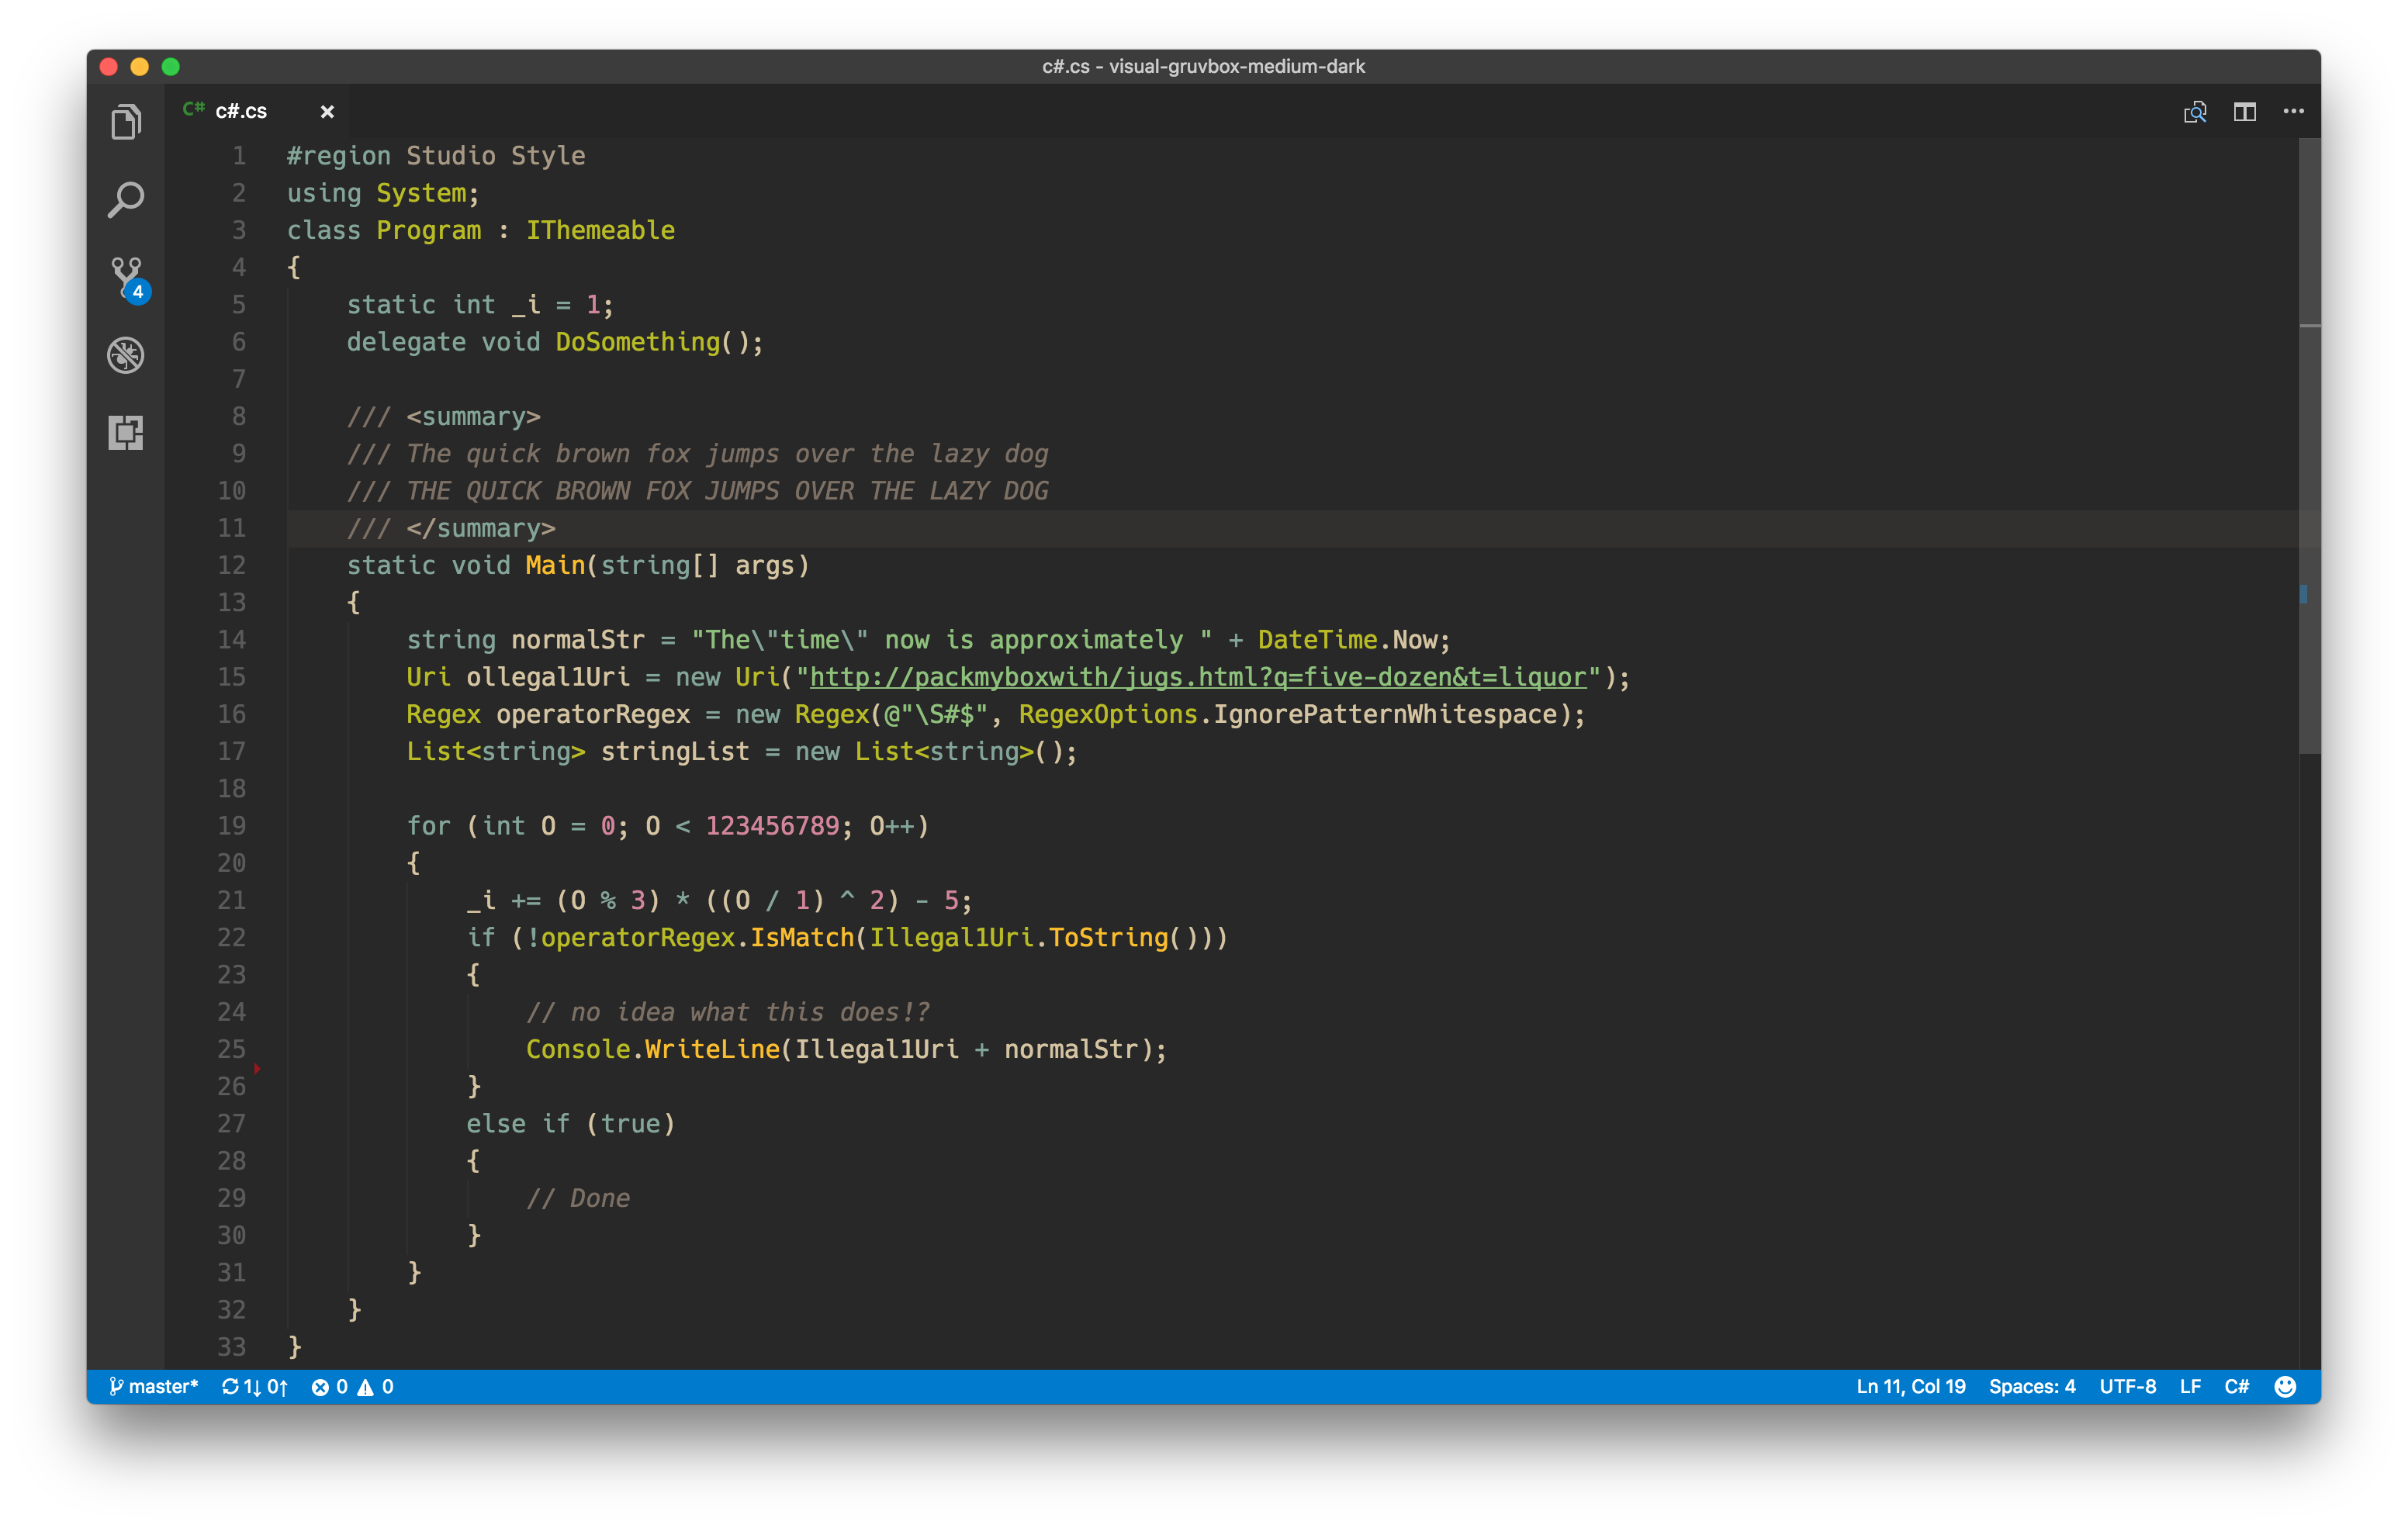The image size is (2408, 1528).
Task: Click the vertical scrollbar slider
Action: point(2309,445)
